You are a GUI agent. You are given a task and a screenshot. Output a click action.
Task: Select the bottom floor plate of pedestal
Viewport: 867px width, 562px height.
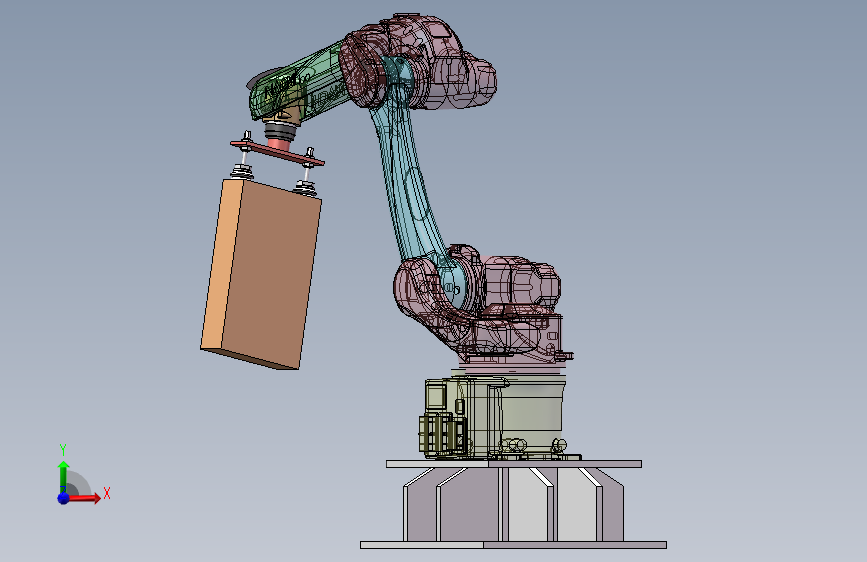click(x=513, y=545)
